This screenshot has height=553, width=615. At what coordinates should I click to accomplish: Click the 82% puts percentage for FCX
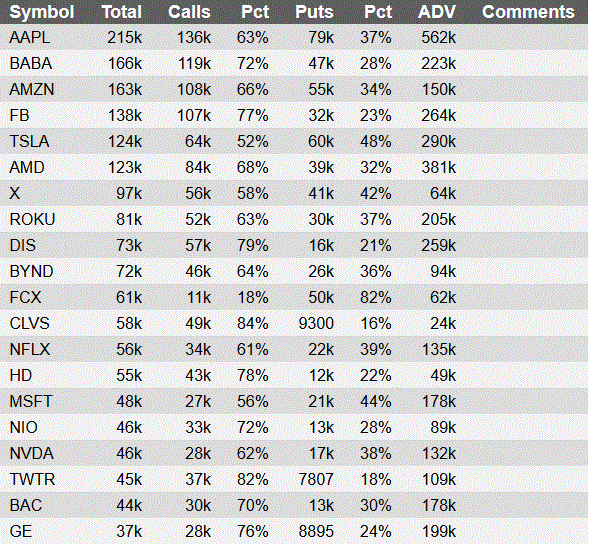click(376, 297)
